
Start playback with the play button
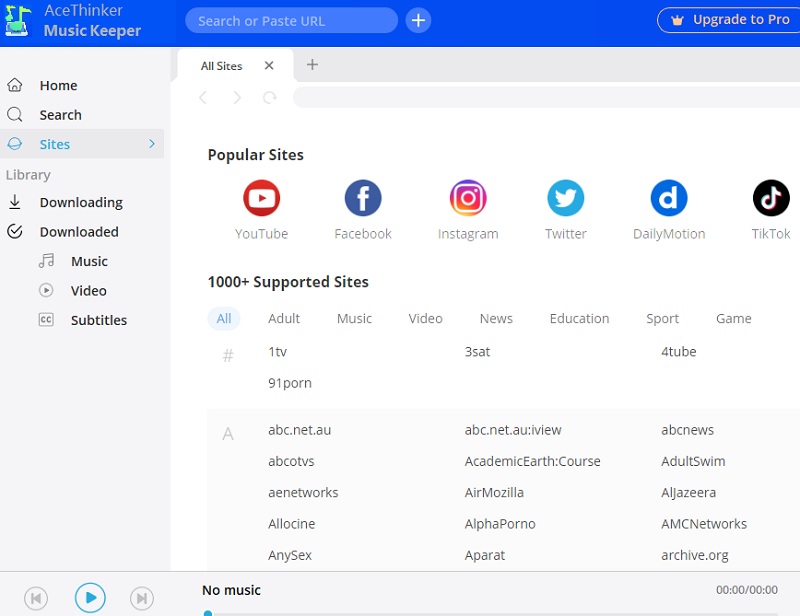point(90,598)
